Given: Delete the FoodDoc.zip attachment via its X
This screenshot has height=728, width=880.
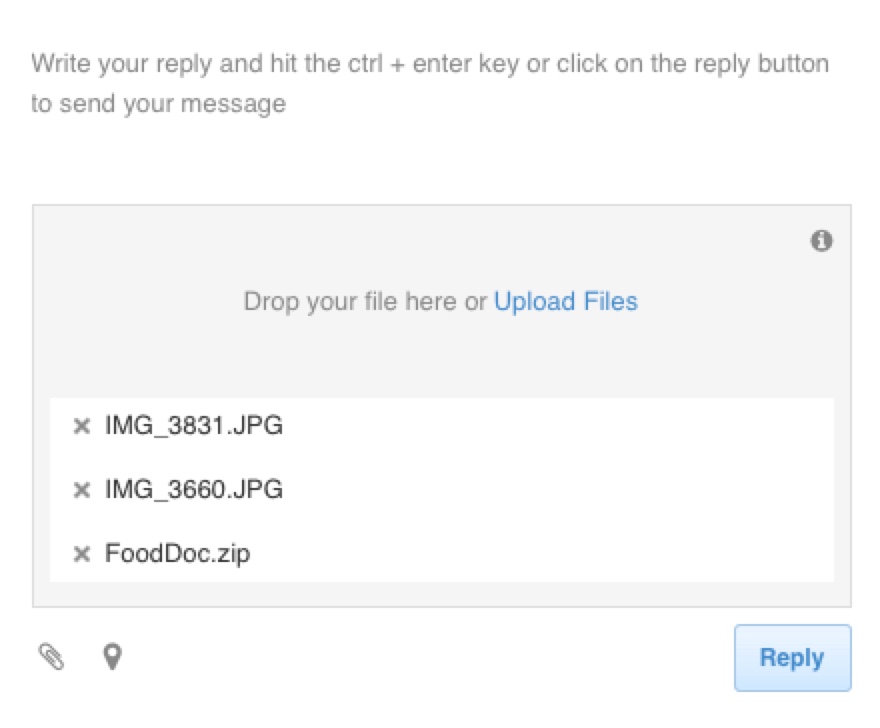Looking at the screenshot, I should 82,554.
